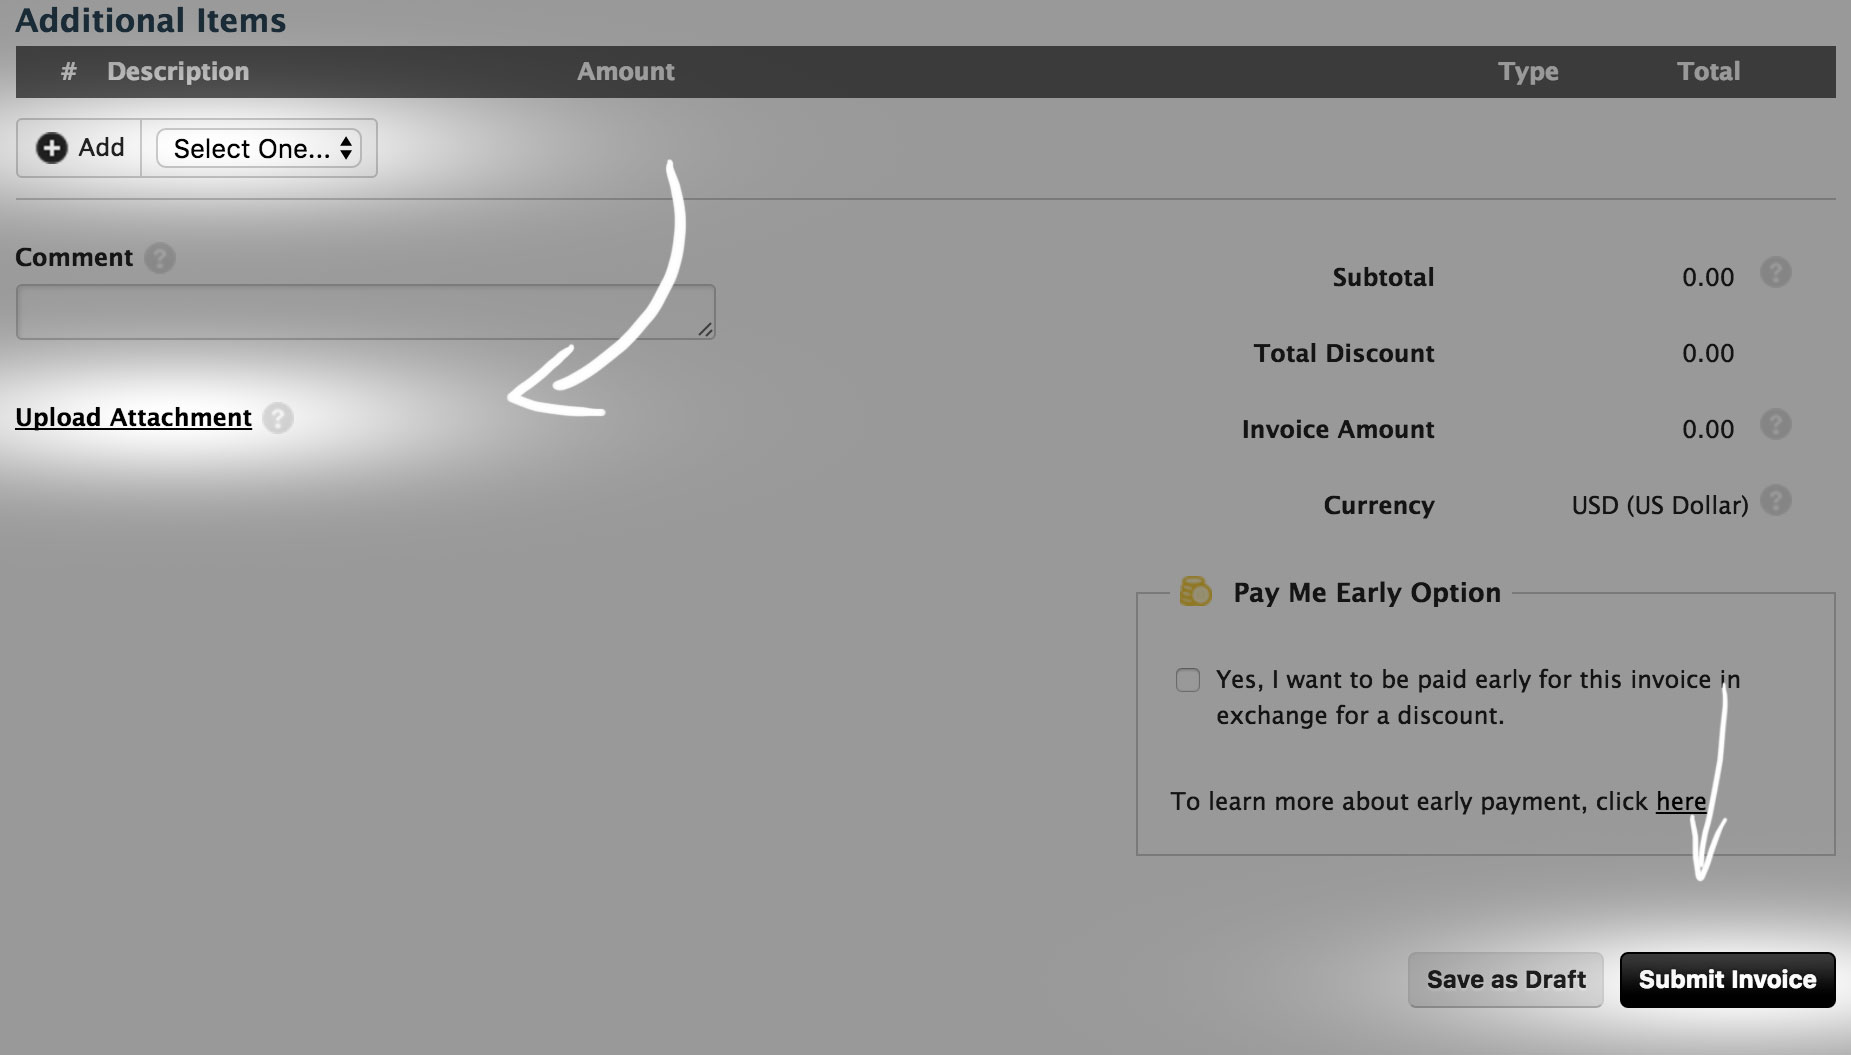Image resolution: width=1851 pixels, height=1055 pixels.
Task: Click the Total column header
Action: coord(1709,72)
